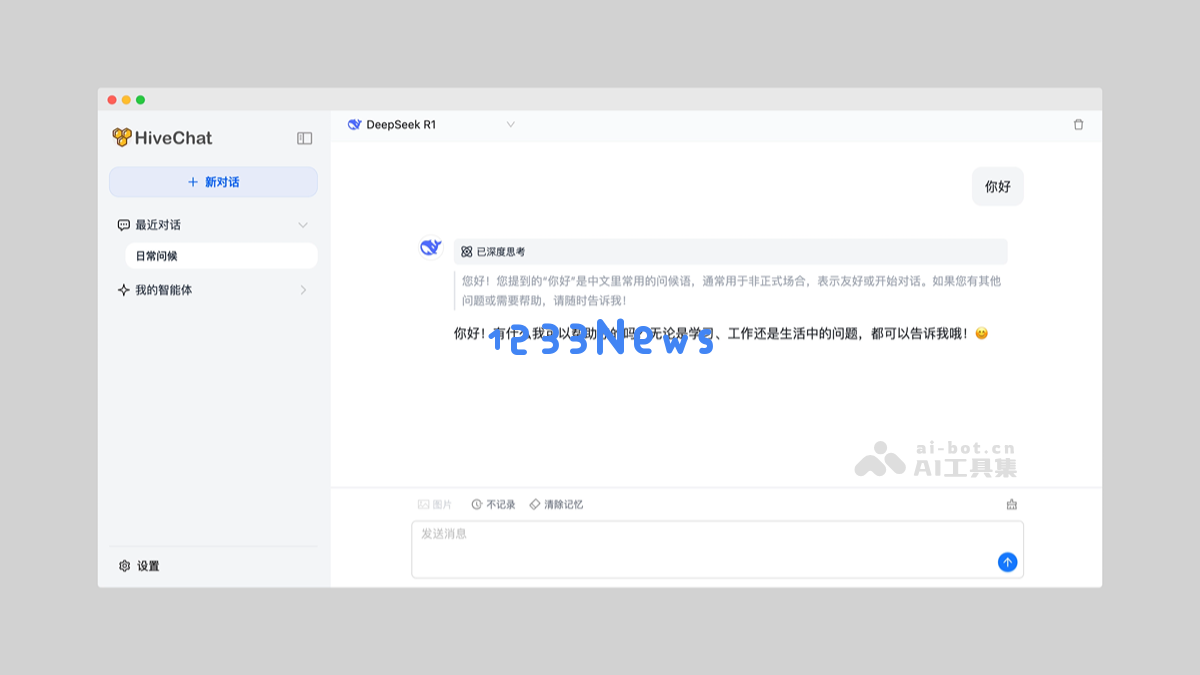Click the icon at the toolbar's right end
Screen dimensions: 1200x675
(x=1011, y=504)
